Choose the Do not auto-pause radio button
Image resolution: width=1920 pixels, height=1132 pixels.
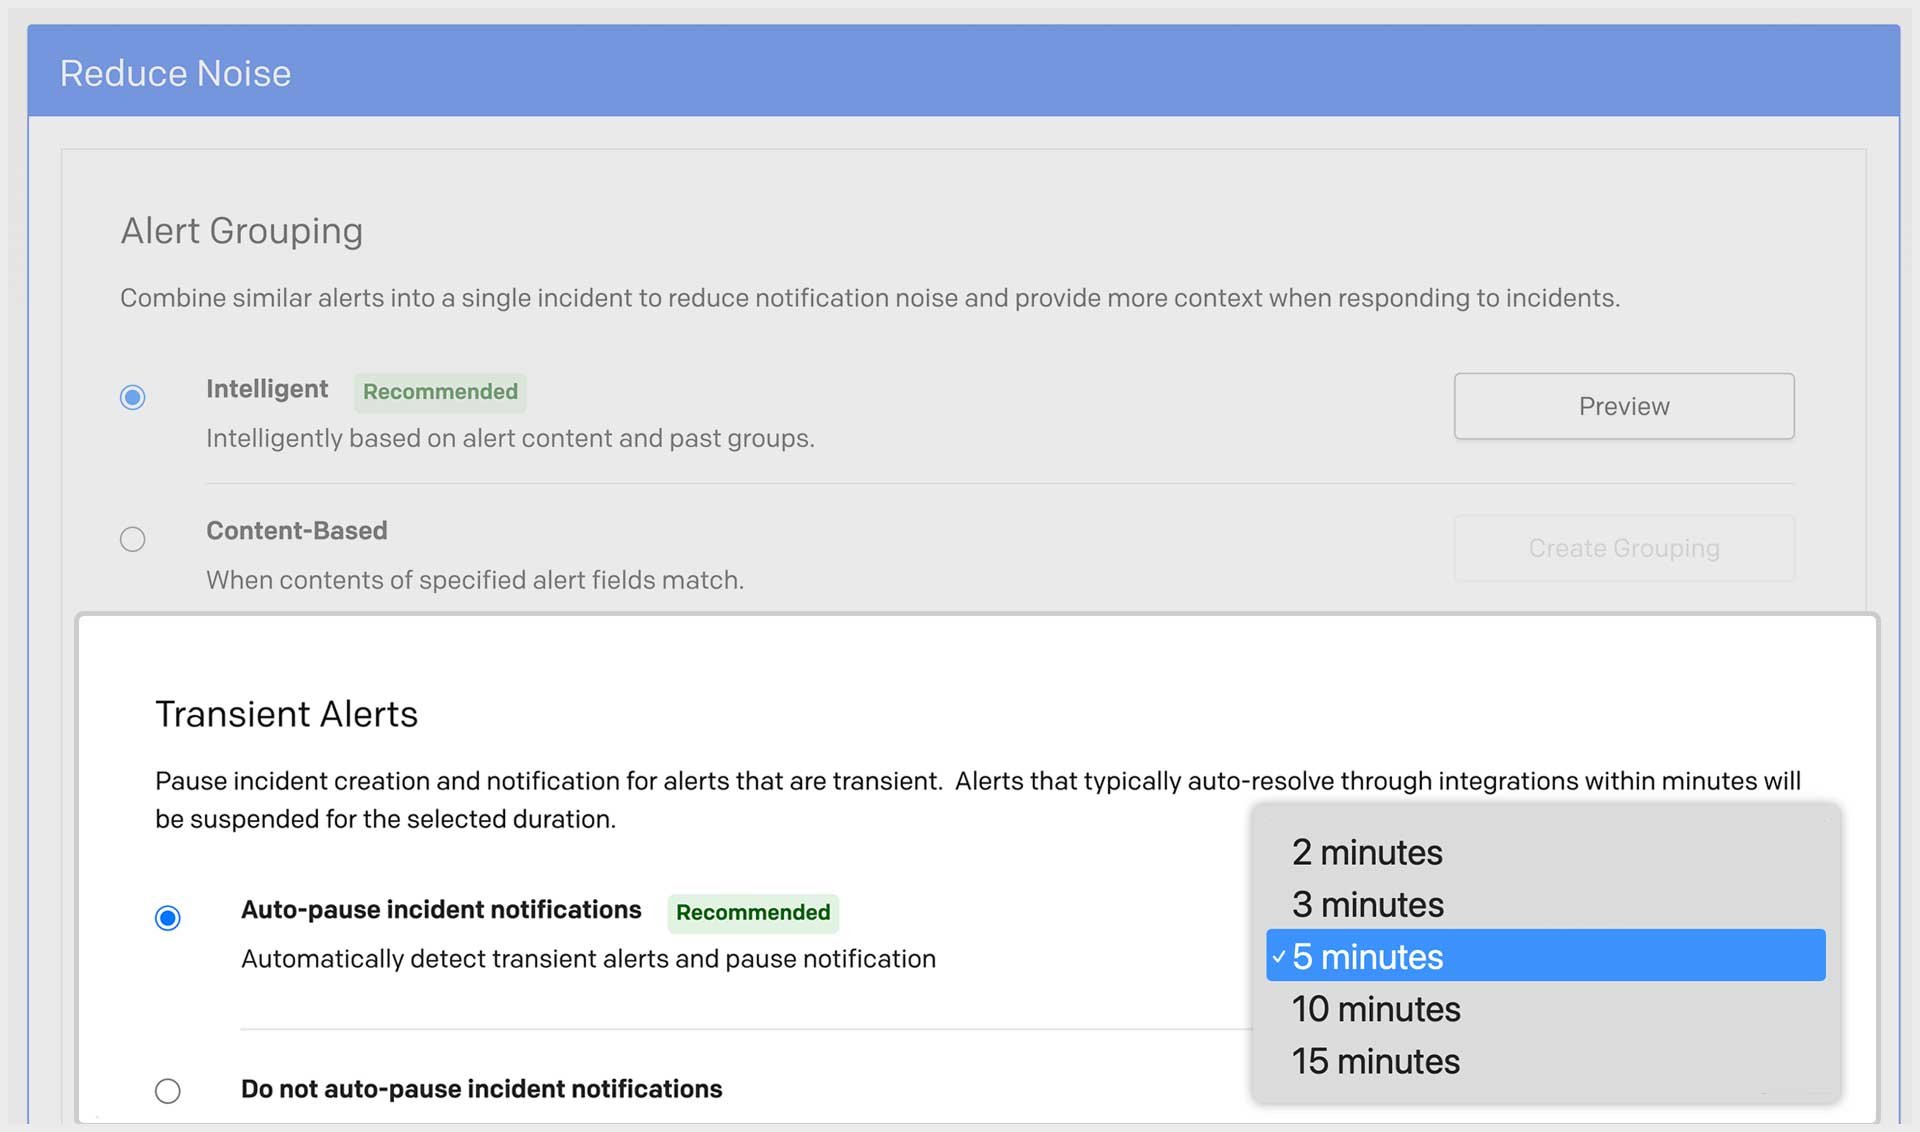[x=168, y=1090]
